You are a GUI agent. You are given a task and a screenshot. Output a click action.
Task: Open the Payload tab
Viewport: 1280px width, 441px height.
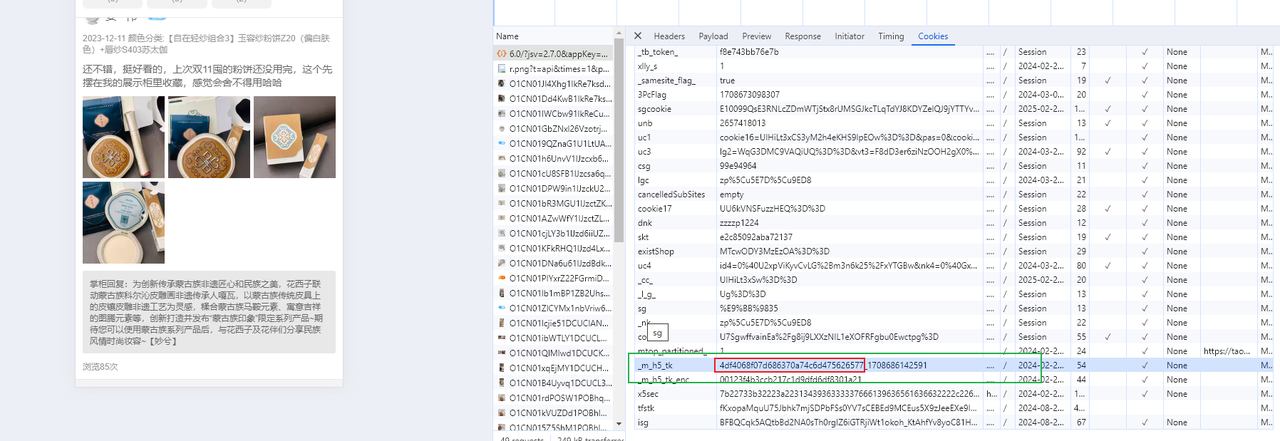tap(713, 36)
